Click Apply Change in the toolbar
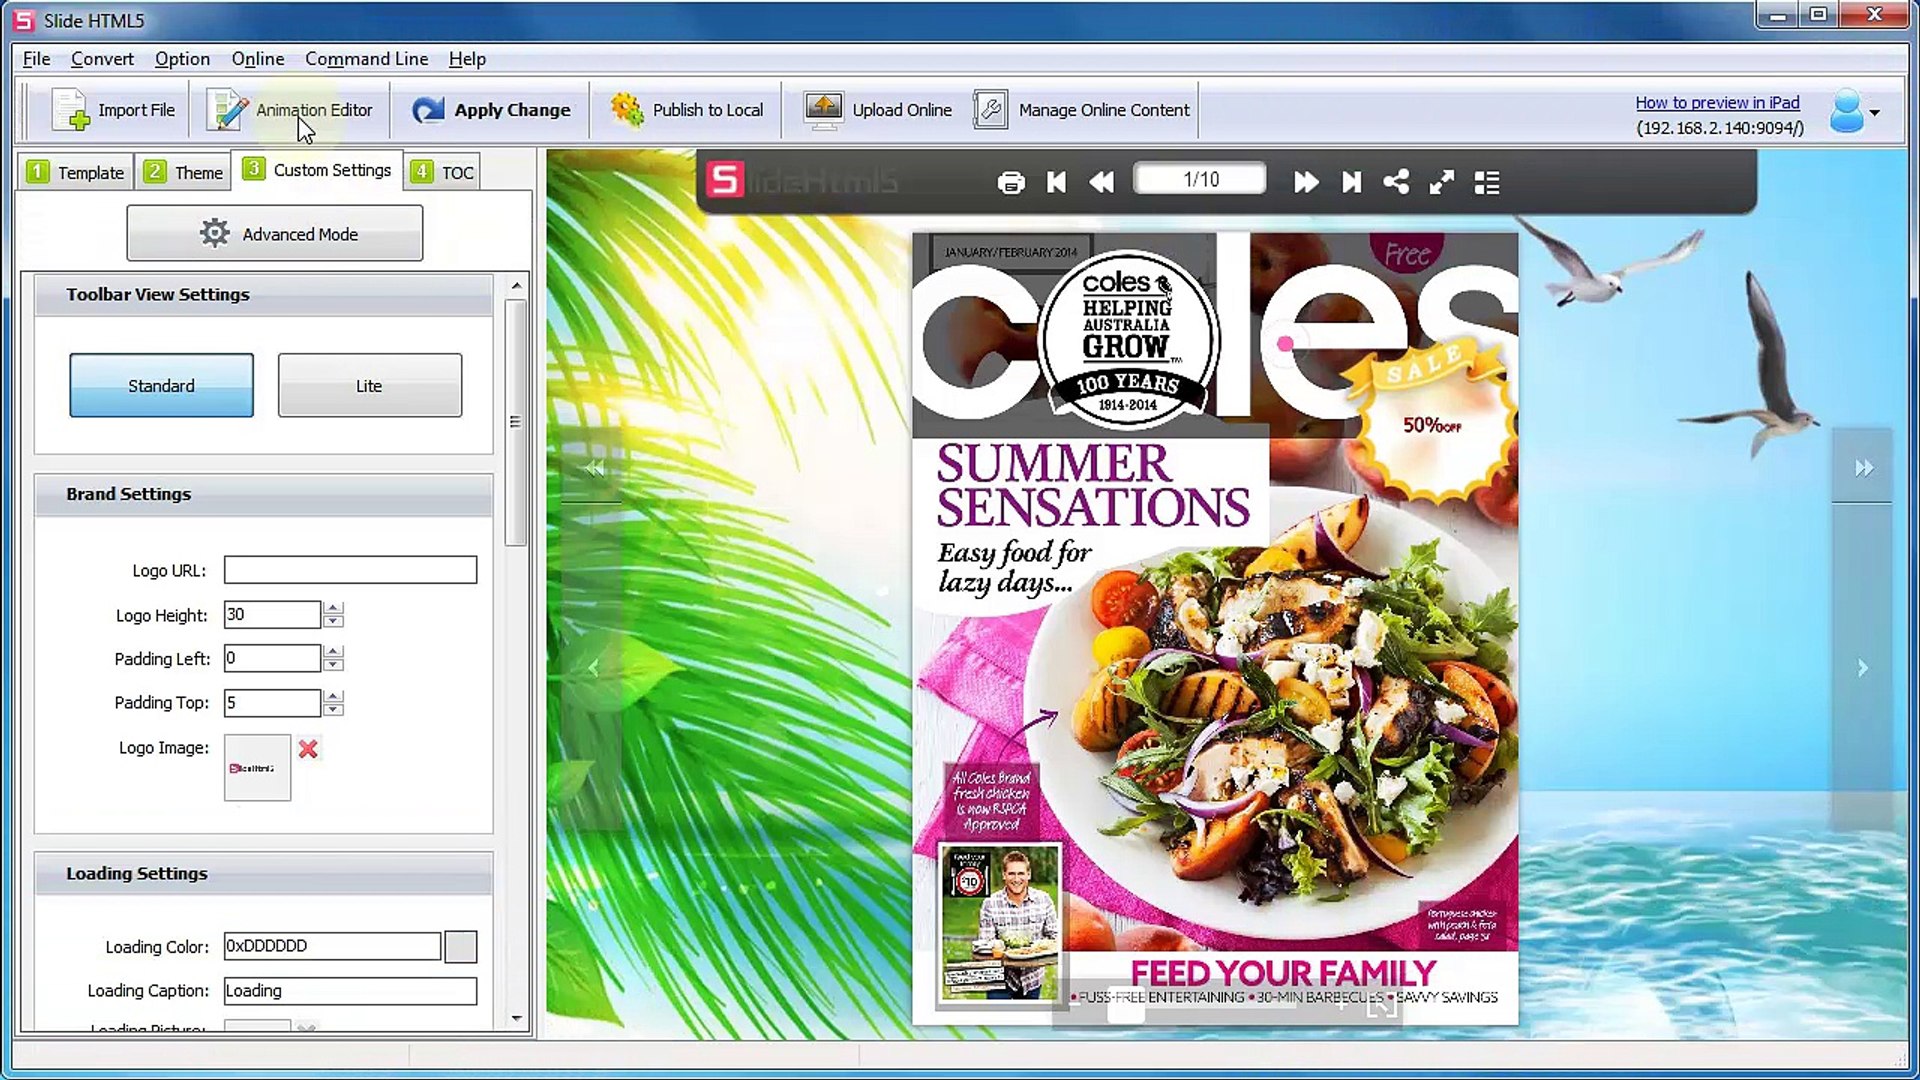Screen dimensions: 1920x1080 [x=490, y=110]
